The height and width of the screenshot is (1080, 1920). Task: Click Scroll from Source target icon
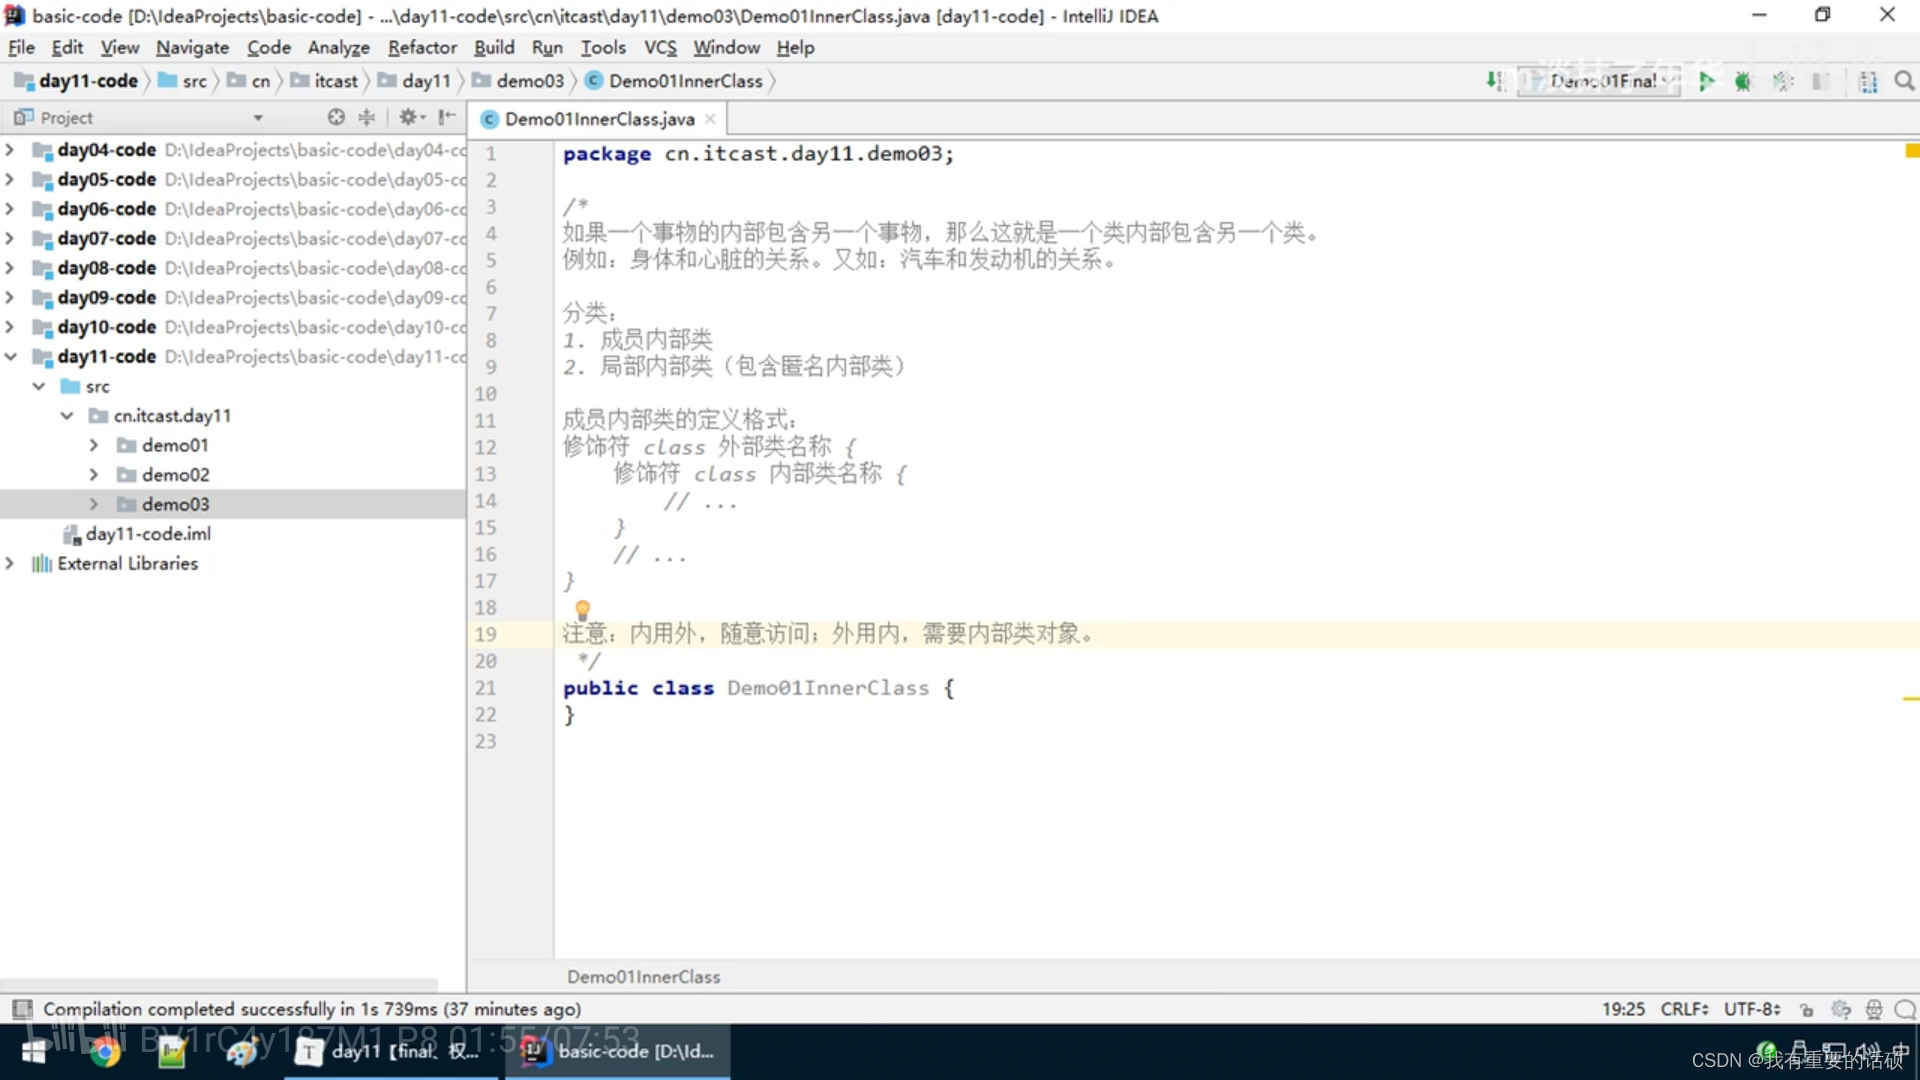click(x=336, y=117)
